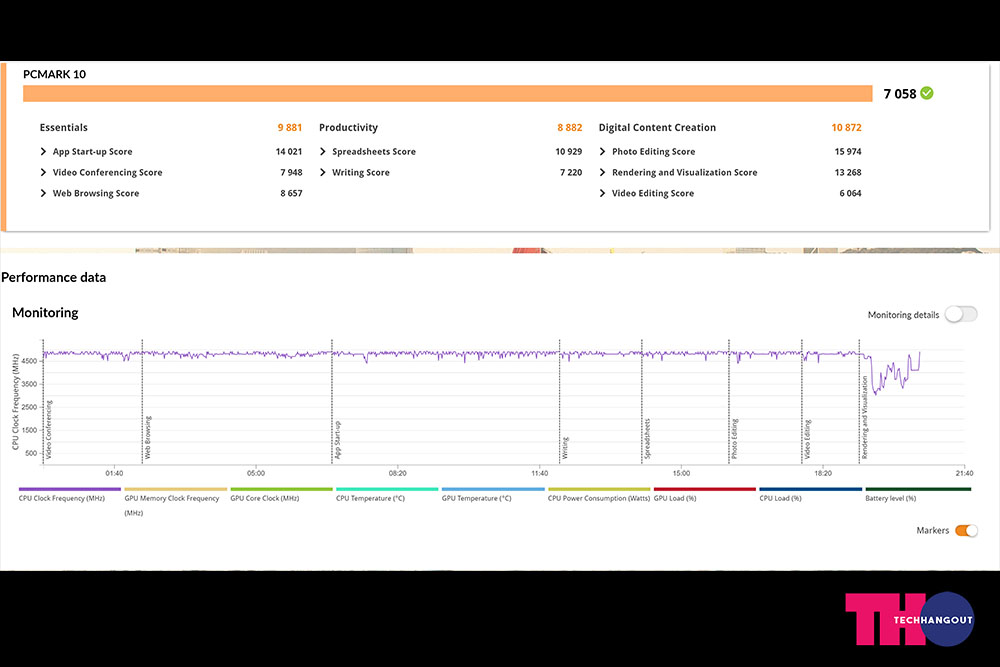Click the orange PCMark score progress bar
1000x667 pixels.
(x=448, y=94)
